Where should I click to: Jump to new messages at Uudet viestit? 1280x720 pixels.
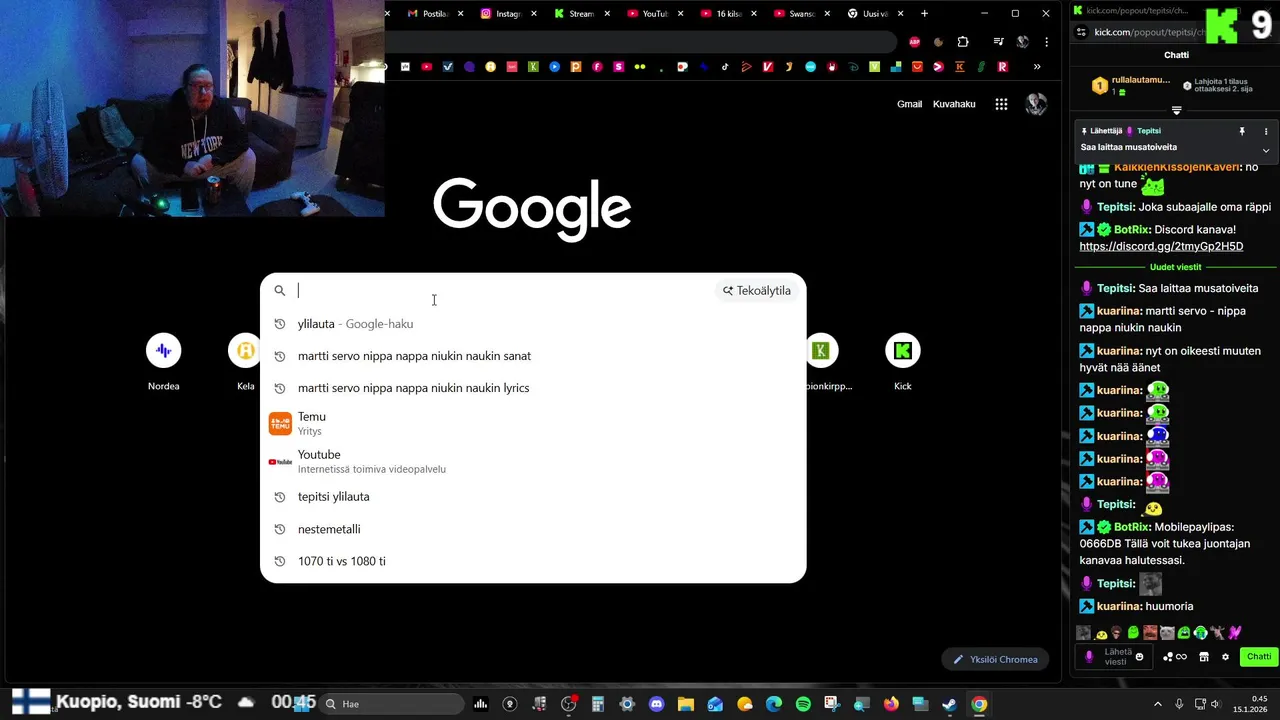tap(1176, 267)
